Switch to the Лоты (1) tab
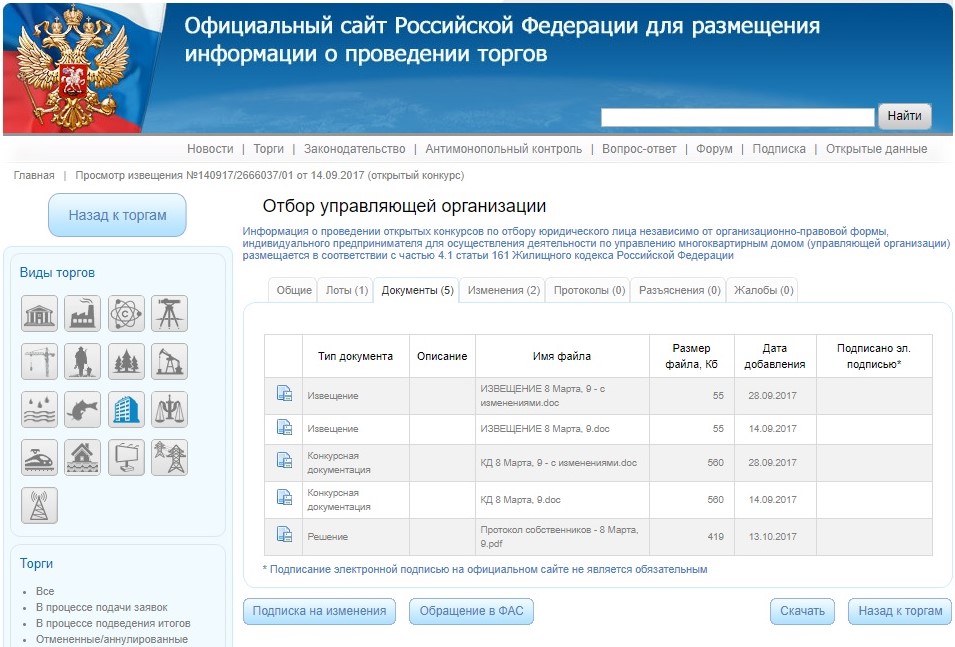 [x=347, y=291]
